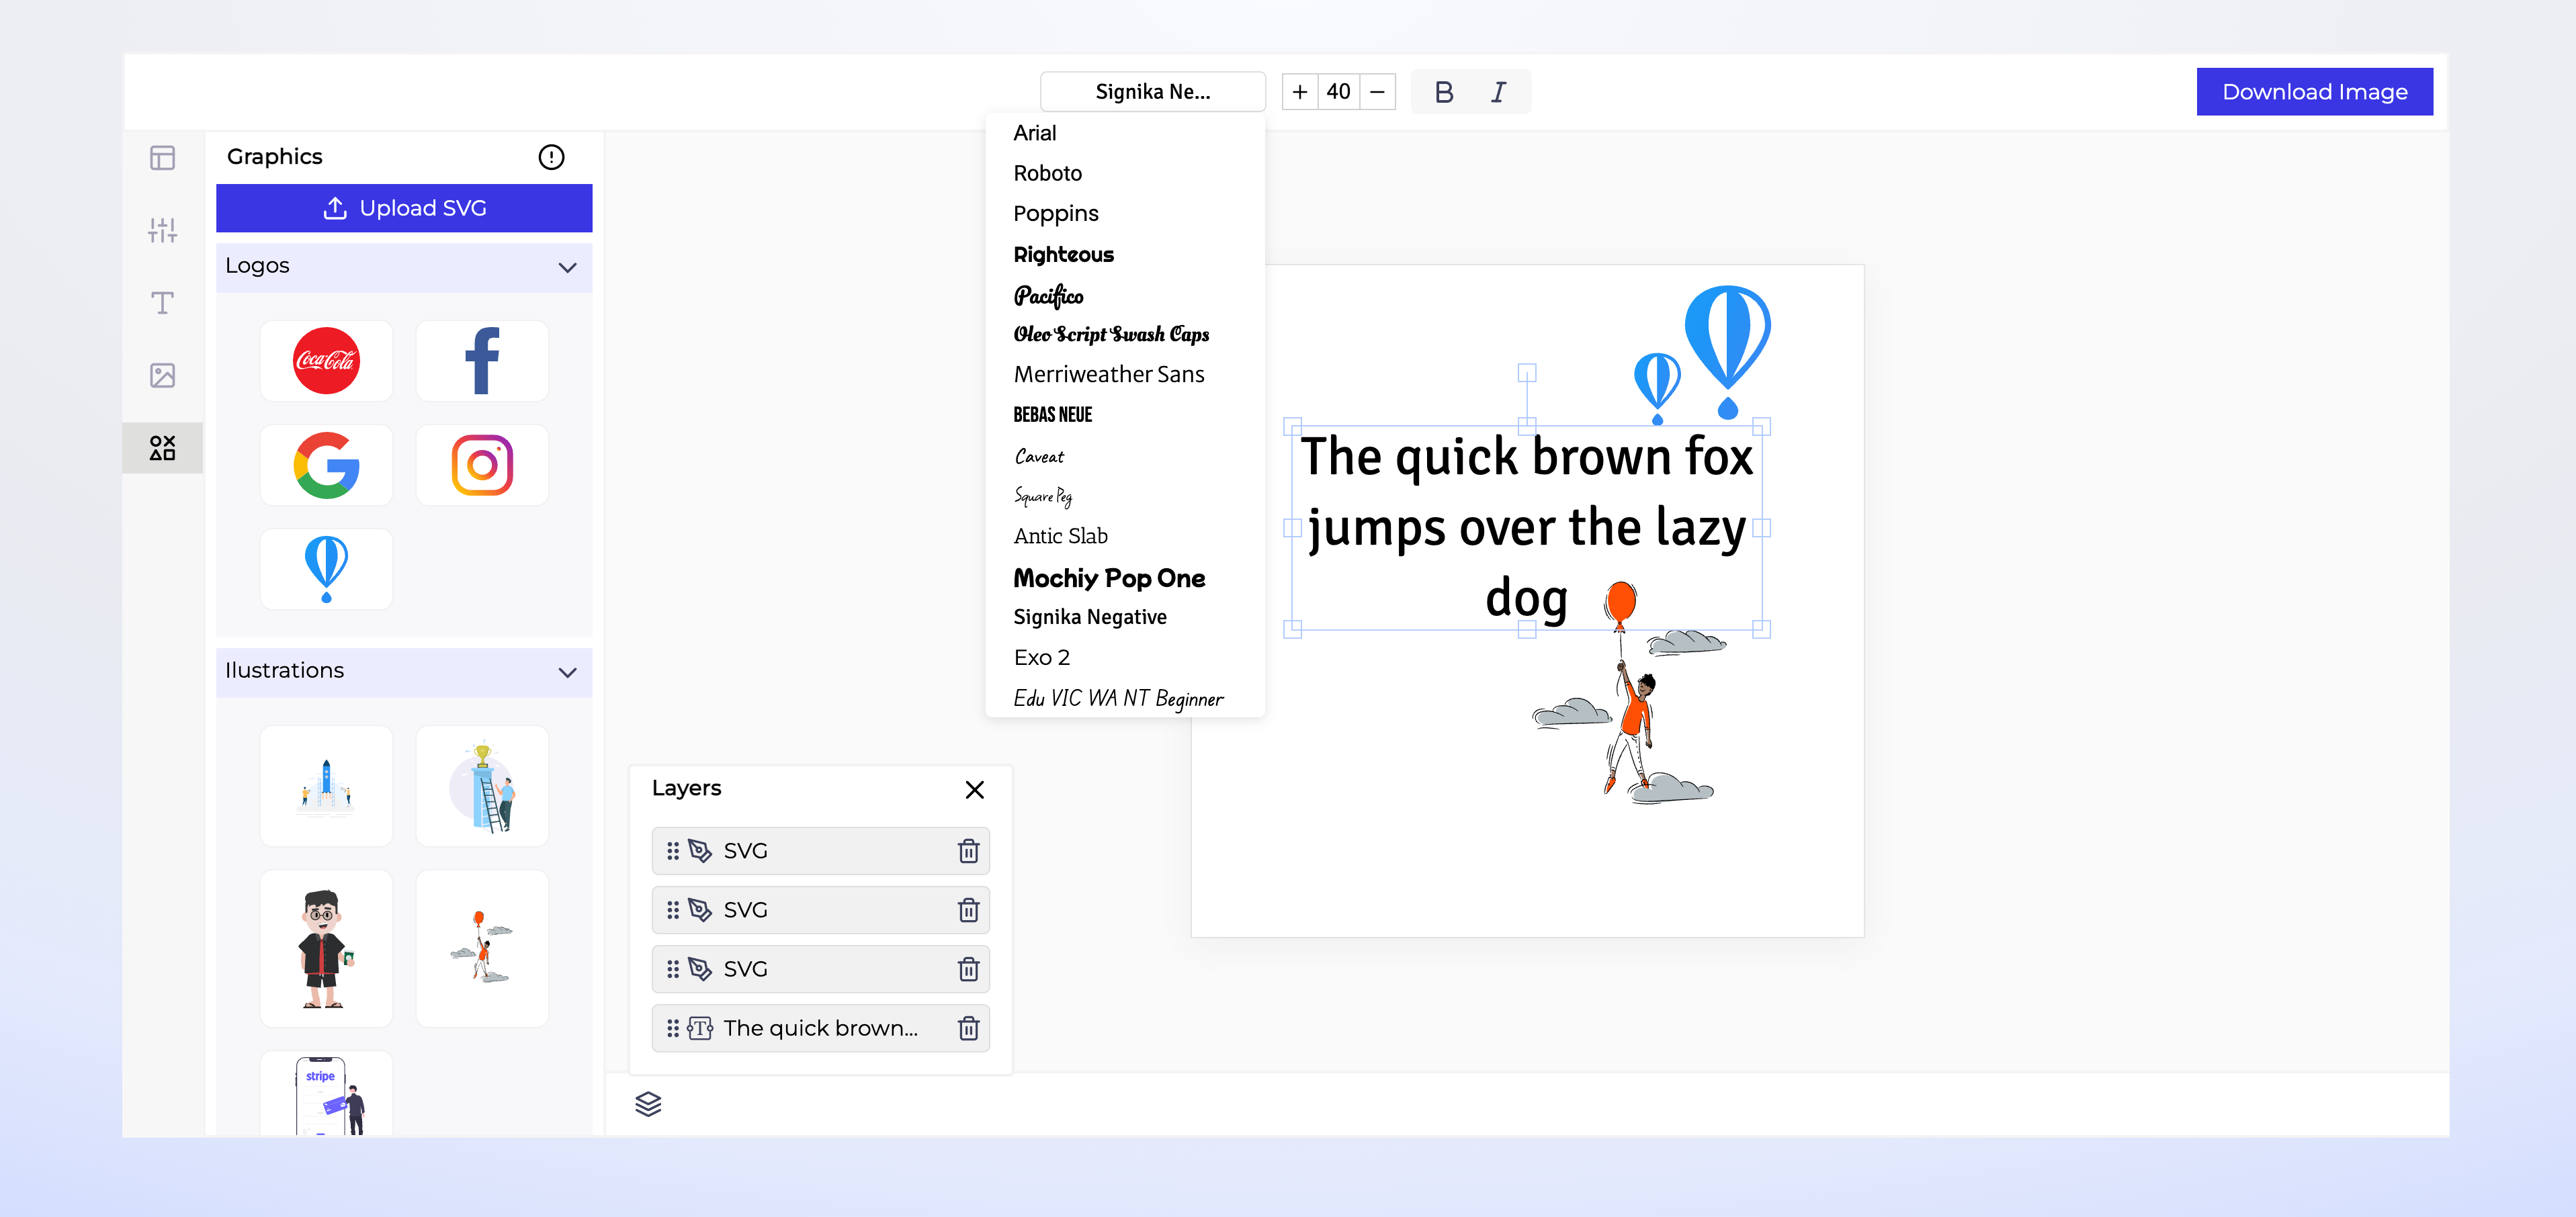Click the info icon next to Graphics
Screen dimensions: 2576x1217
pyautogui.click(x=552, y=156)
